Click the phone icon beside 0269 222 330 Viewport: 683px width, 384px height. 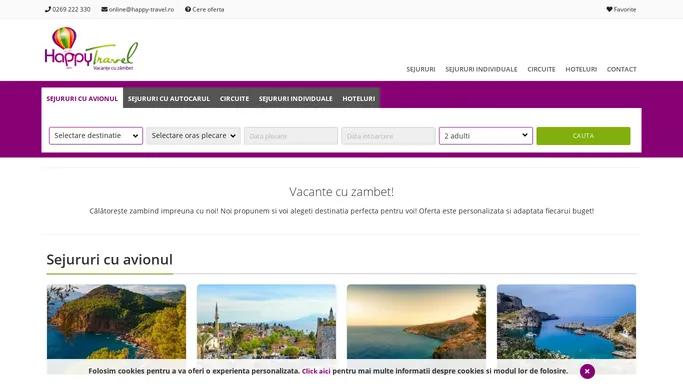tap(48, 9)
